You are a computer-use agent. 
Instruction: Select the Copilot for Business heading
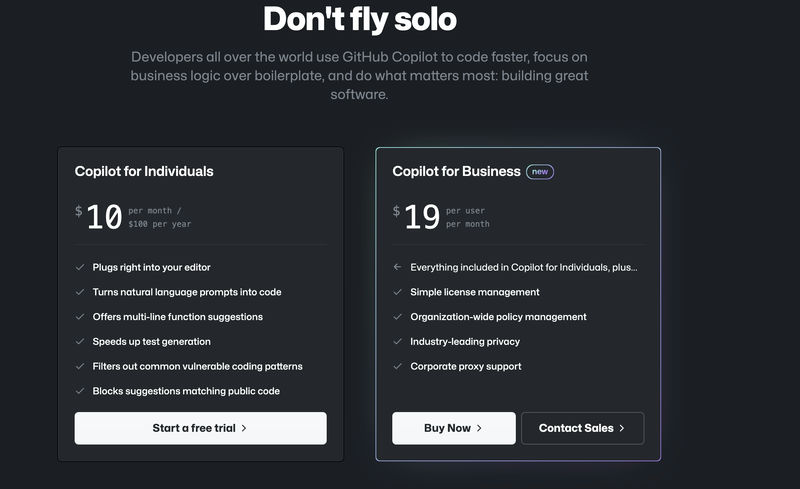pos(456,172)
